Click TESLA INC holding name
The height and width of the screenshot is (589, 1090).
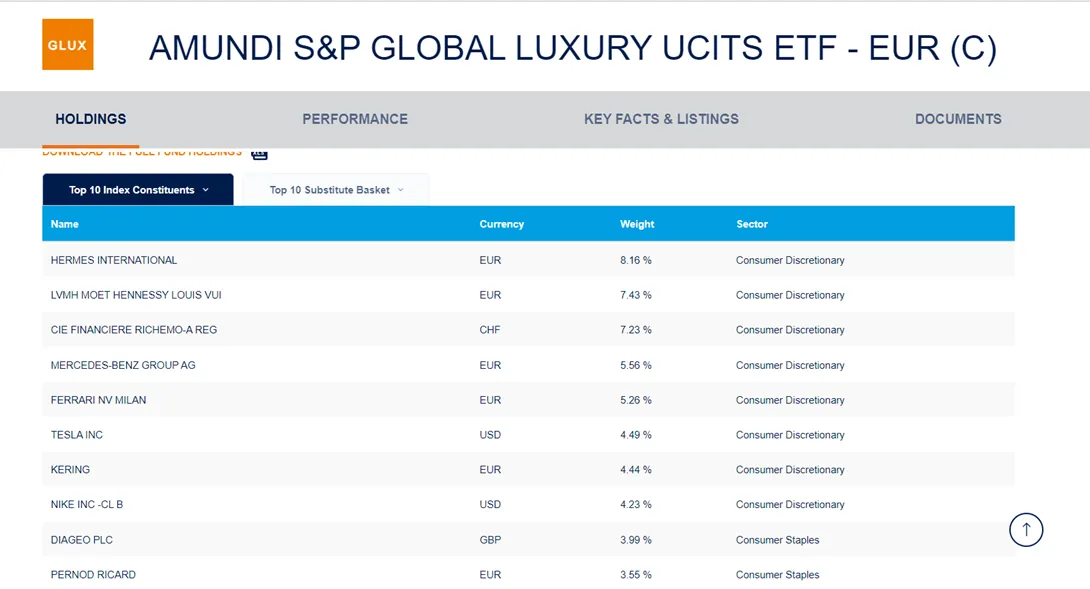tap(76, 435)
